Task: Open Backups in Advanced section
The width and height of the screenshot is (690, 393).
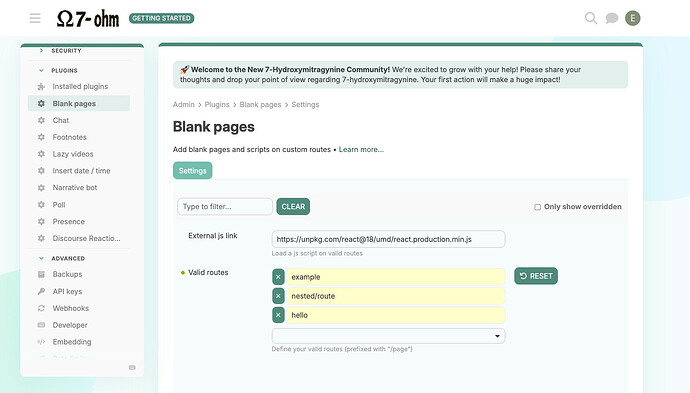Action: 67,274
